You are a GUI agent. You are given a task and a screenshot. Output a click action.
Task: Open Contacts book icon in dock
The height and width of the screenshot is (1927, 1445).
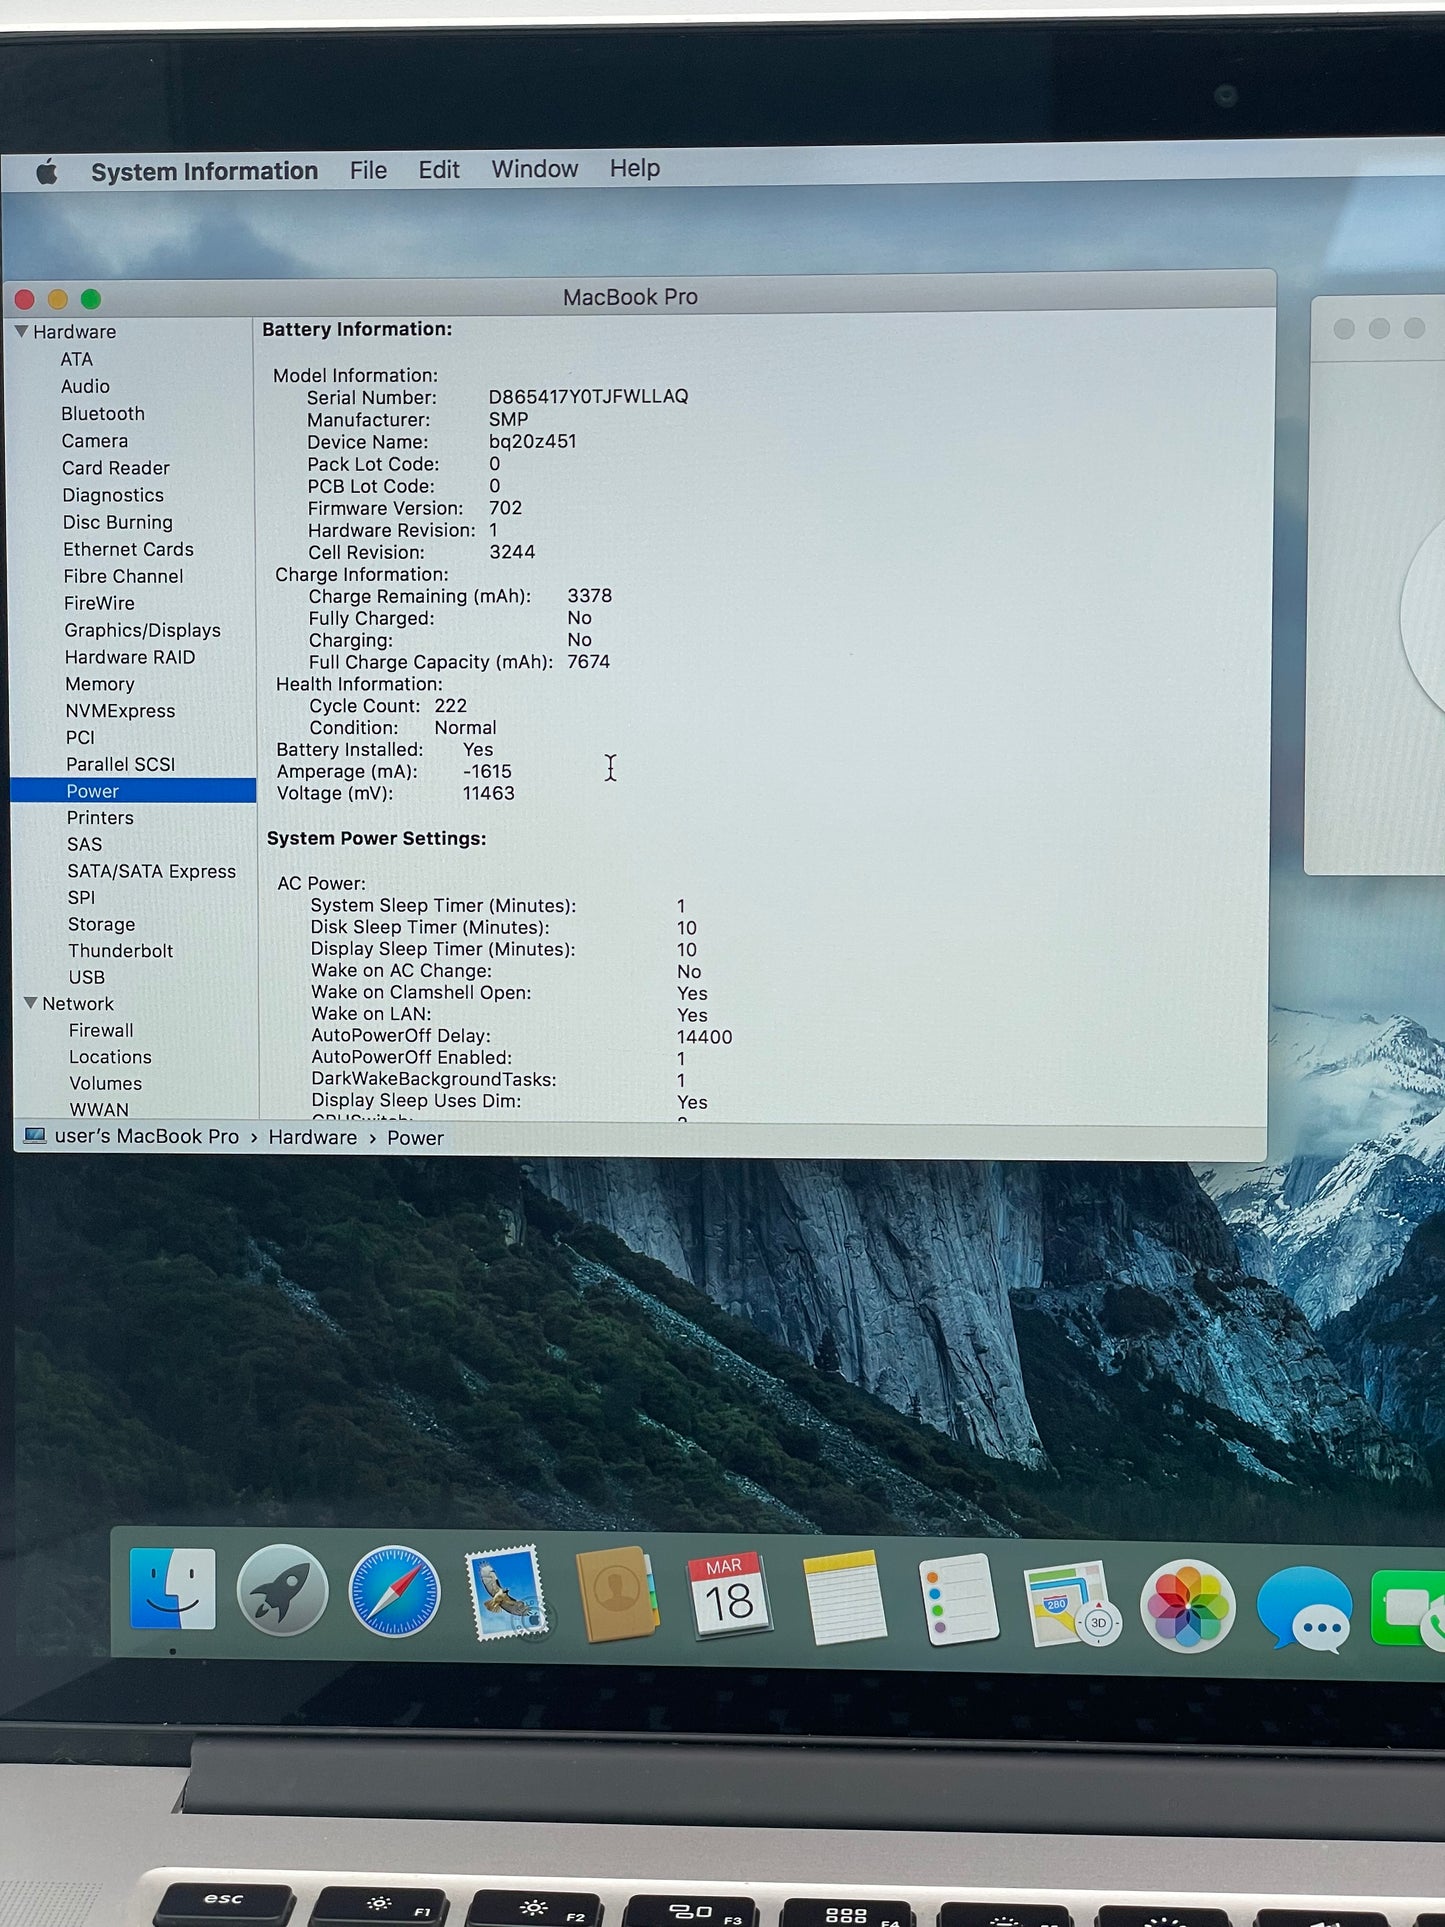coord(616,1594)
